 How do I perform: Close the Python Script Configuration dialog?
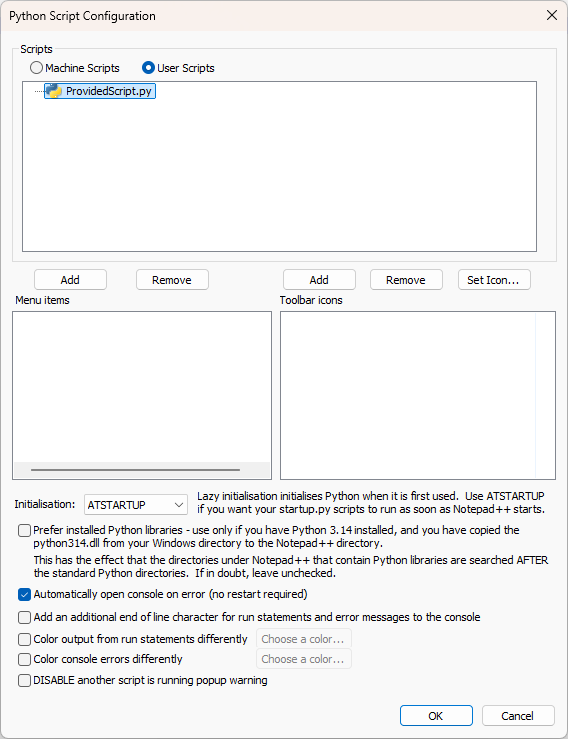point(552,16)
